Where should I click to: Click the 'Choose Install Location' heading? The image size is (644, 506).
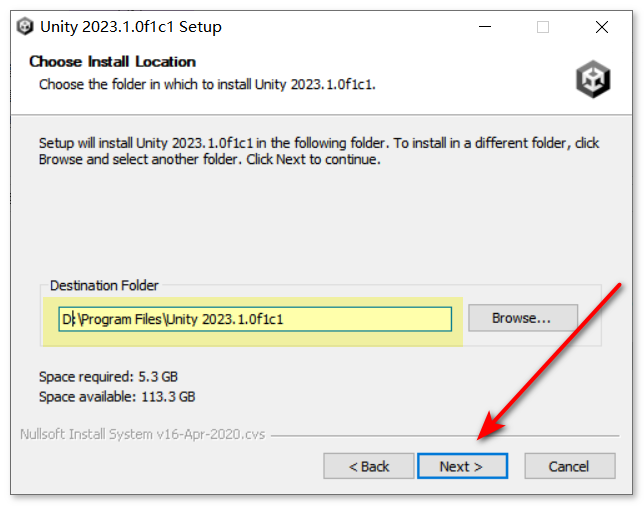pyautogui.click(x=113, y=62)
